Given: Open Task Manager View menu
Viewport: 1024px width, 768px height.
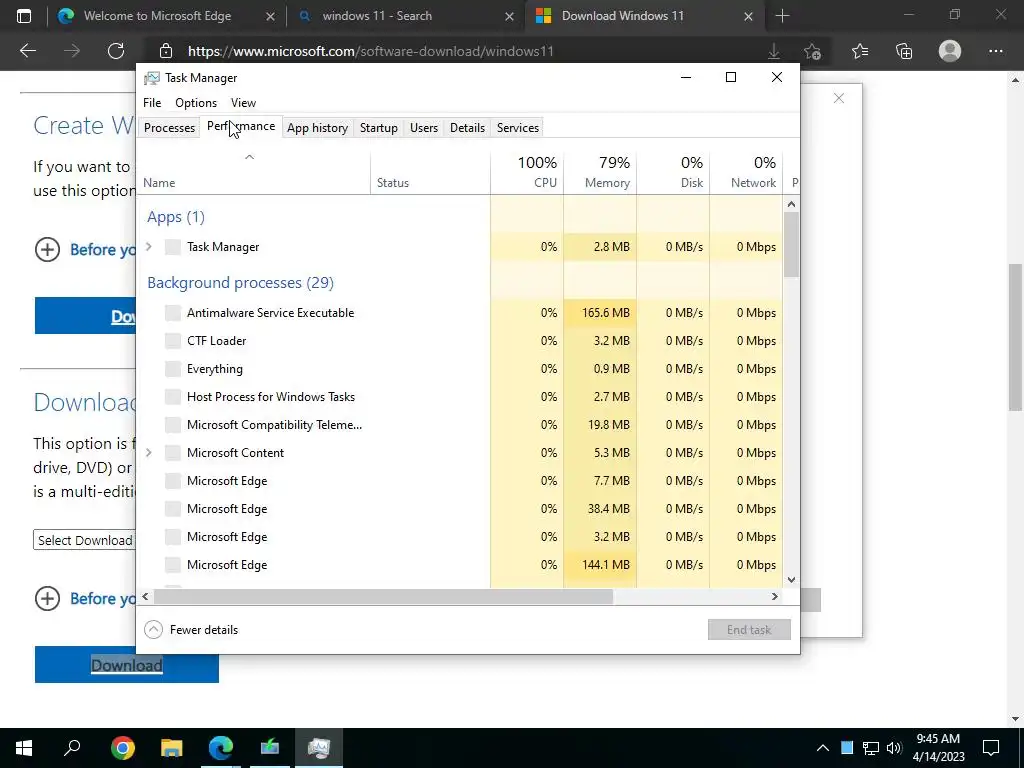Looking at the screenshot, I should [243, 103].
